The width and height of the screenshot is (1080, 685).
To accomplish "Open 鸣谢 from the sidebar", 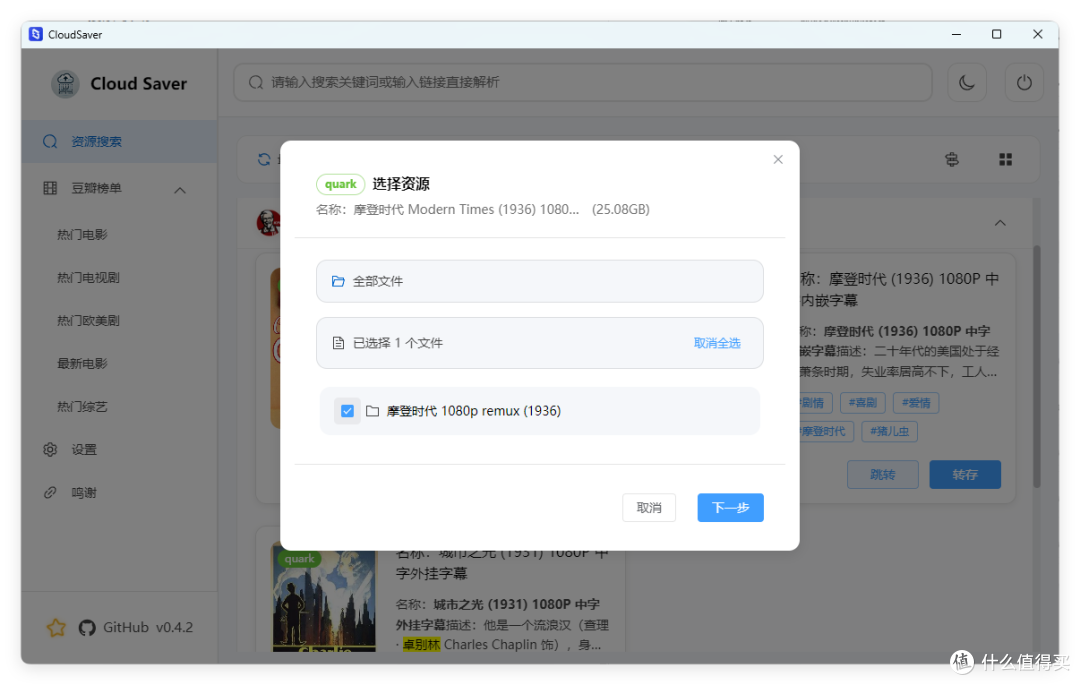I will [x=84, y=491].
